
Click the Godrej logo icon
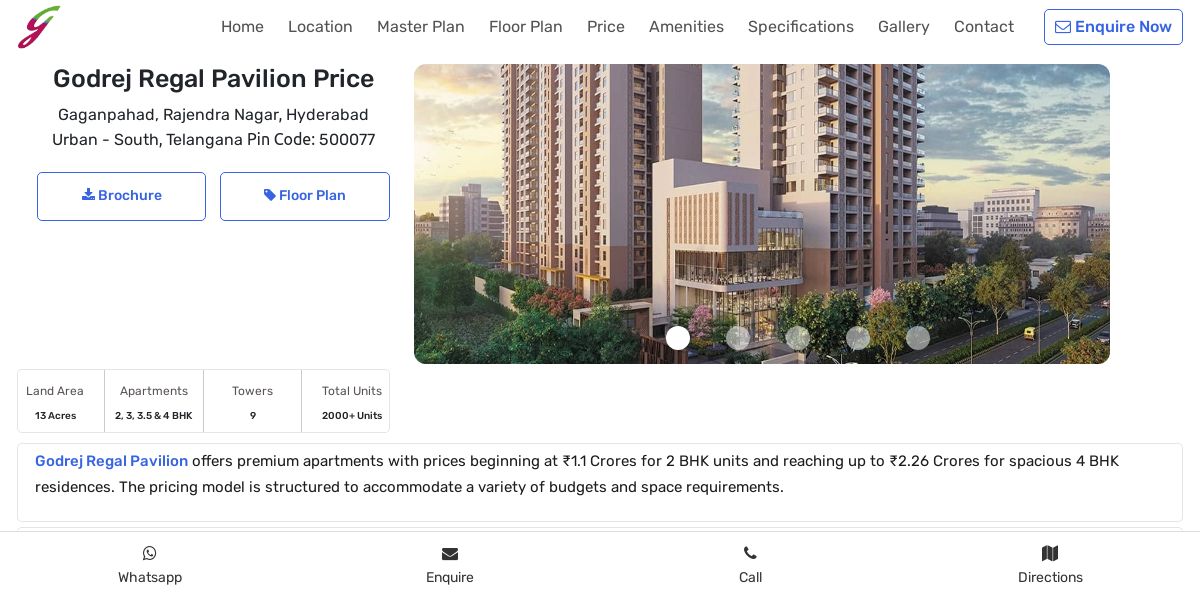[39, 27]
